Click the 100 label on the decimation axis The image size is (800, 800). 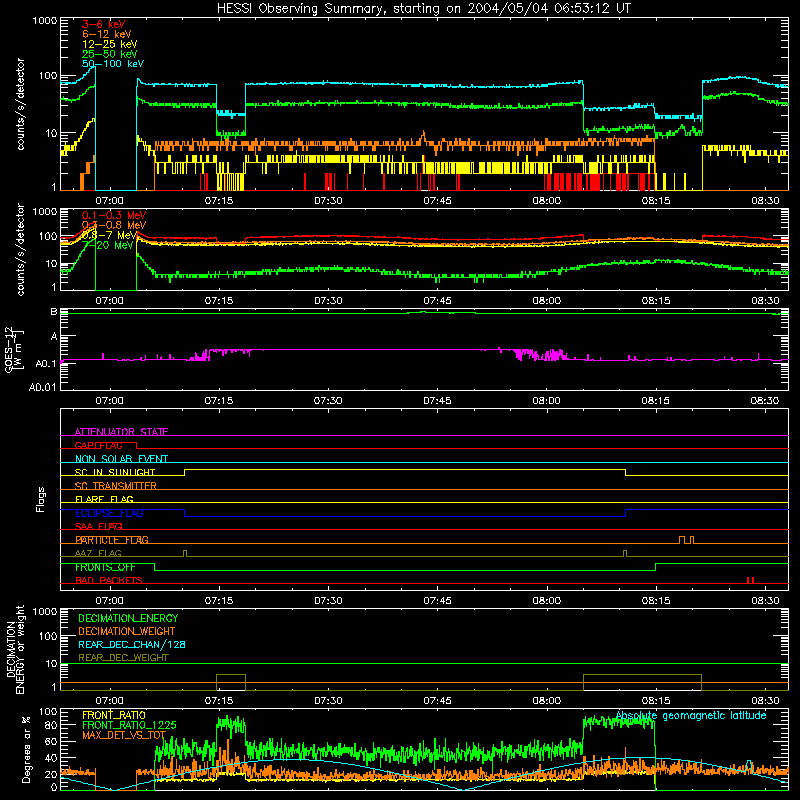tap(48, 636)
